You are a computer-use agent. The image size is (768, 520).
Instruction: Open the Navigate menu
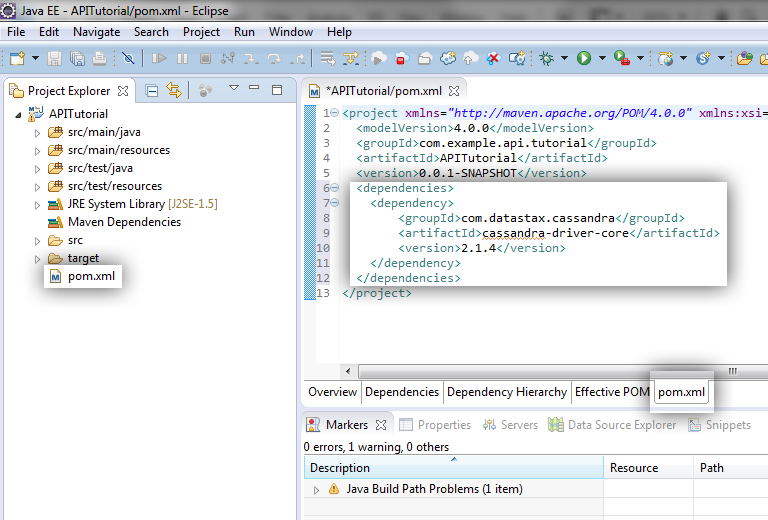[96, 32]
